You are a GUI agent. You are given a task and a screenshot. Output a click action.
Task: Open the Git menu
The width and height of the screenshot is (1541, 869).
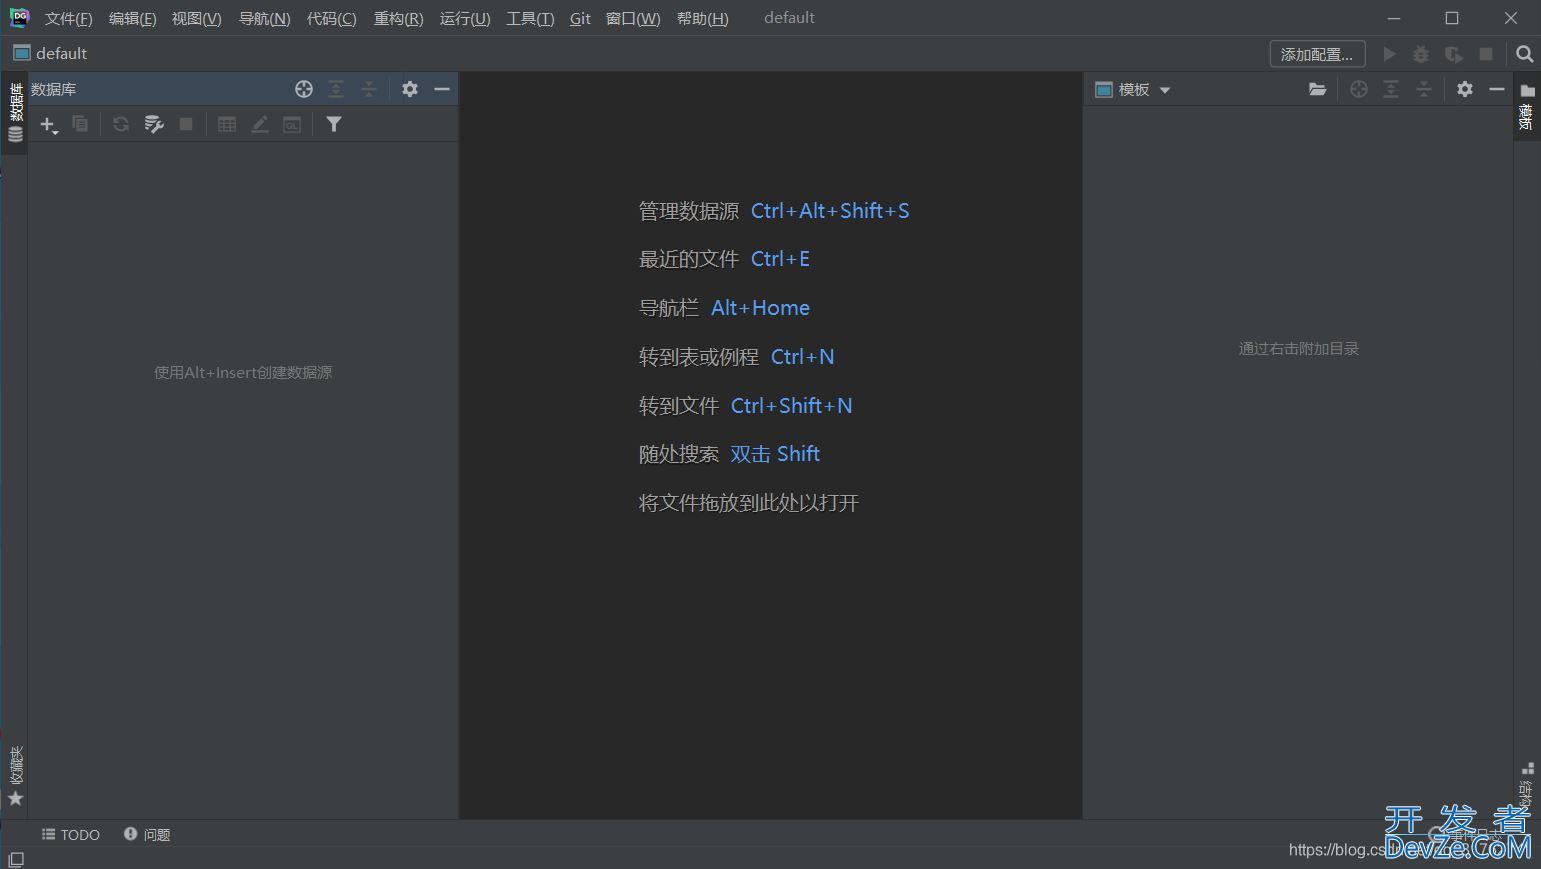[580, 19]
